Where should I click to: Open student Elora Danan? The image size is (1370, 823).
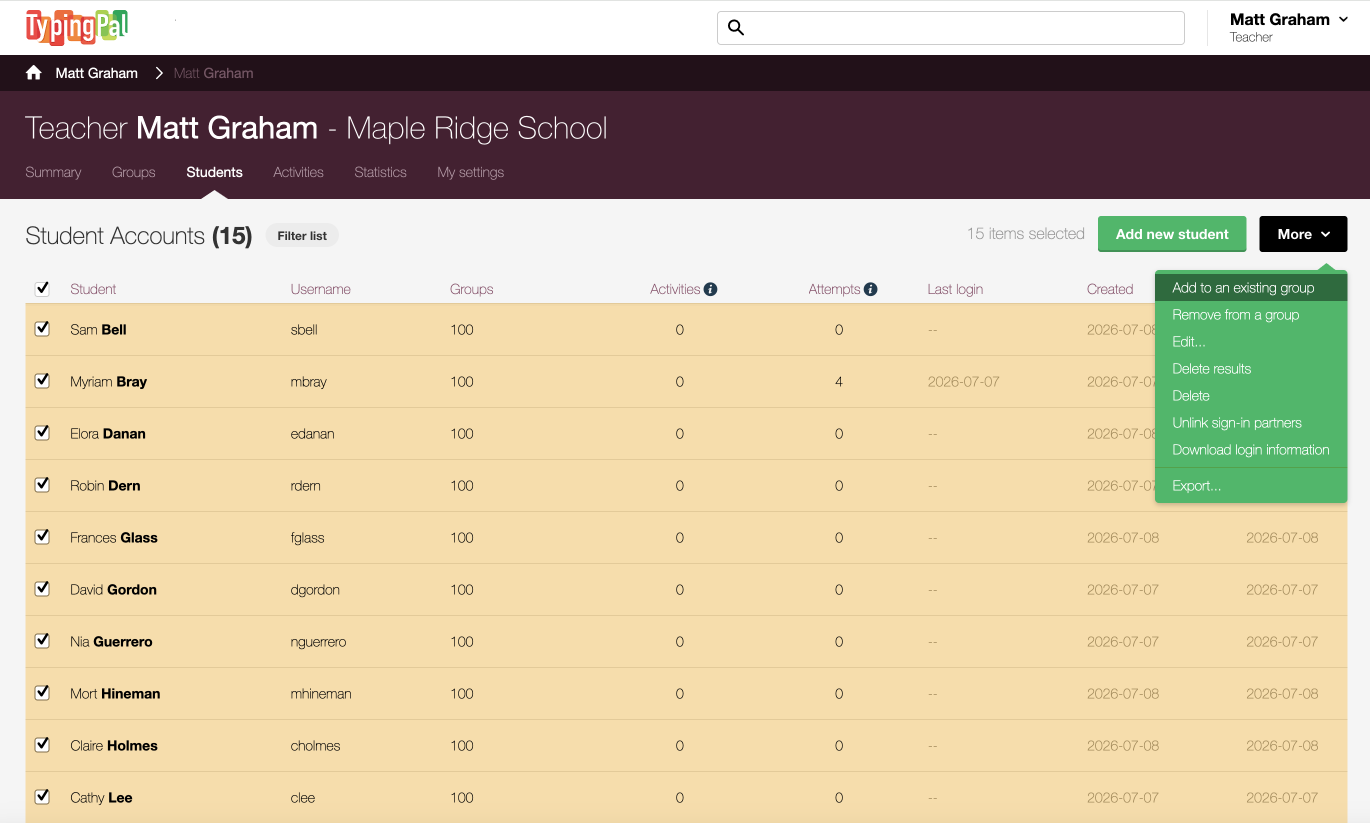108,433
